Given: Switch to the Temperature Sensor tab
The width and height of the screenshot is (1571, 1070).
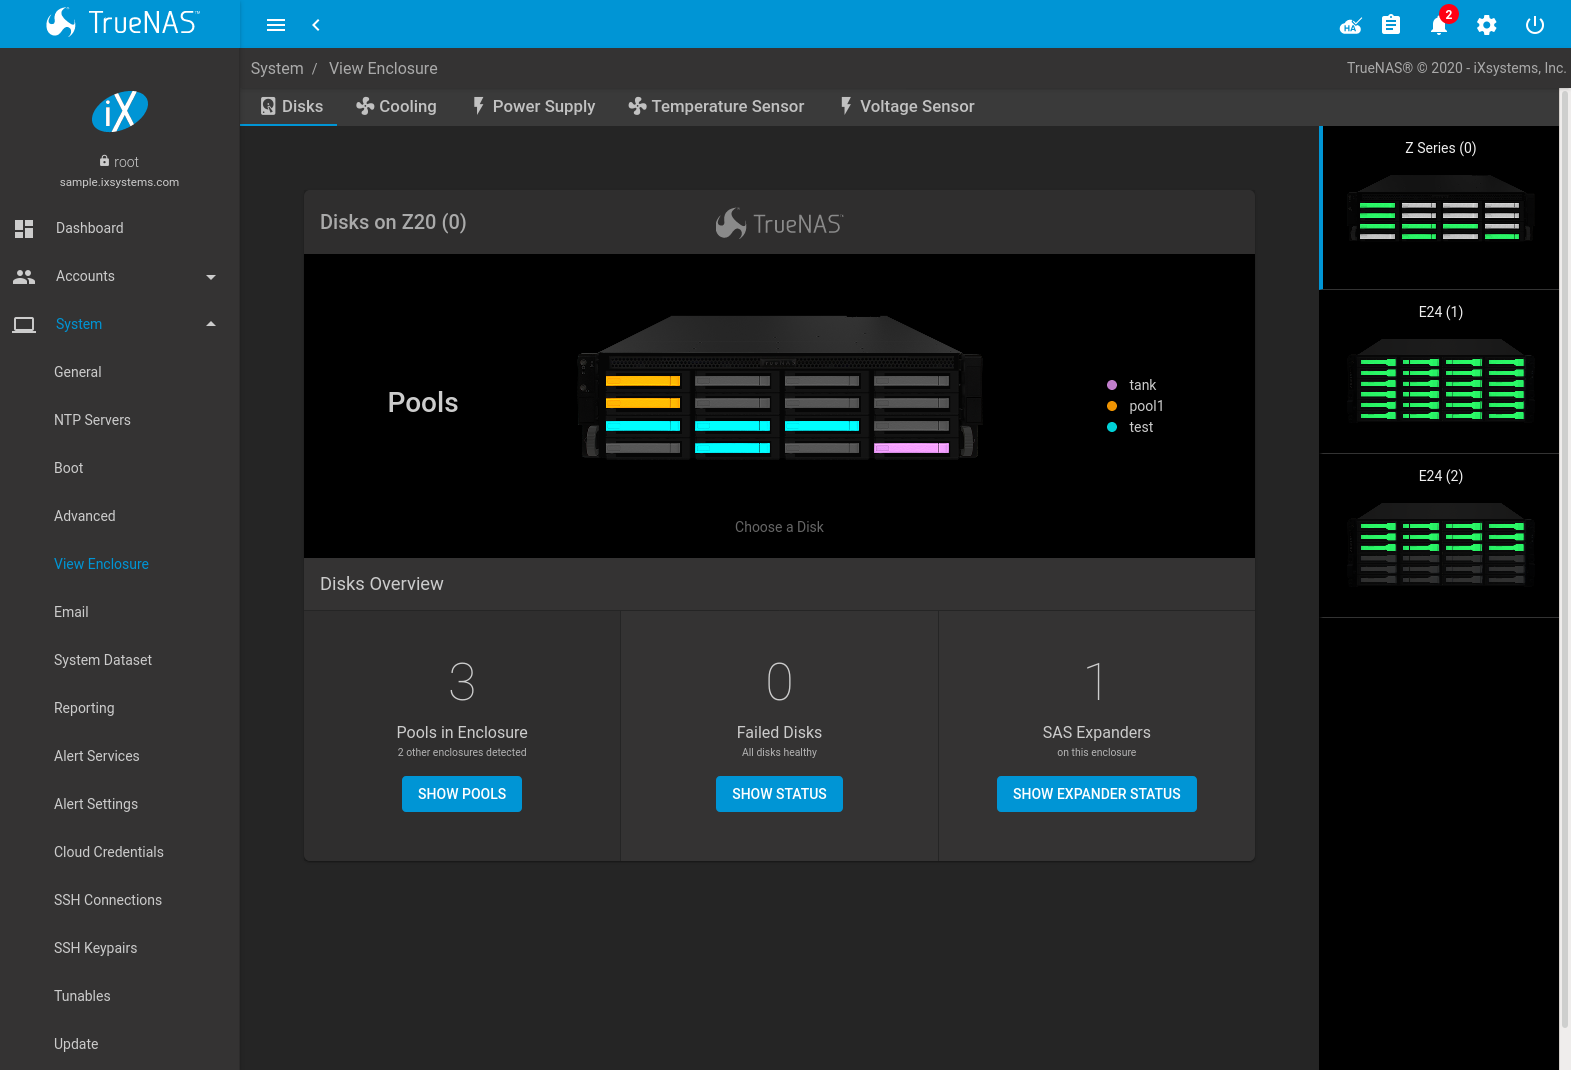Looking at the screenshot, I should pos(716,106).
